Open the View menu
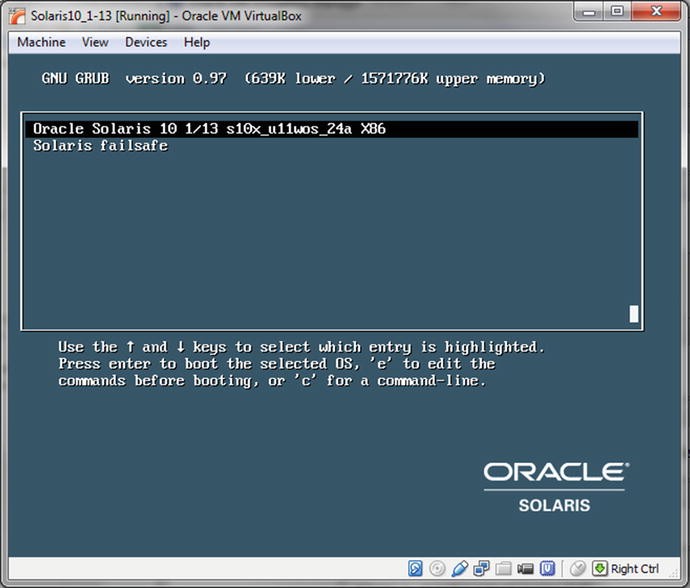This screenshot has height=588, width=690. pos(95,42)
